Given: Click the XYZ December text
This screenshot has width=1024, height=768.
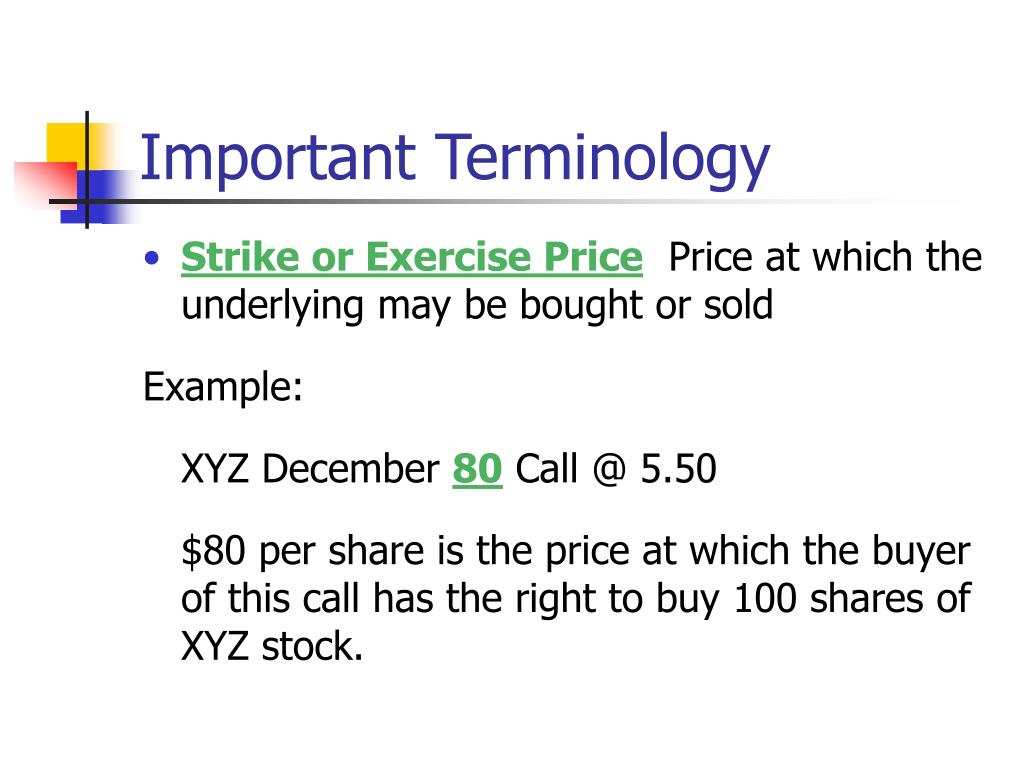Looking at the screenshot, I should point(310,468).
